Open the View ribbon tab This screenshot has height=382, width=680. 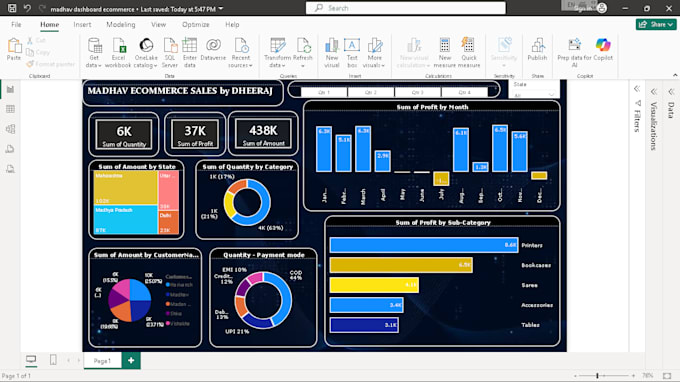pos(158,25)
